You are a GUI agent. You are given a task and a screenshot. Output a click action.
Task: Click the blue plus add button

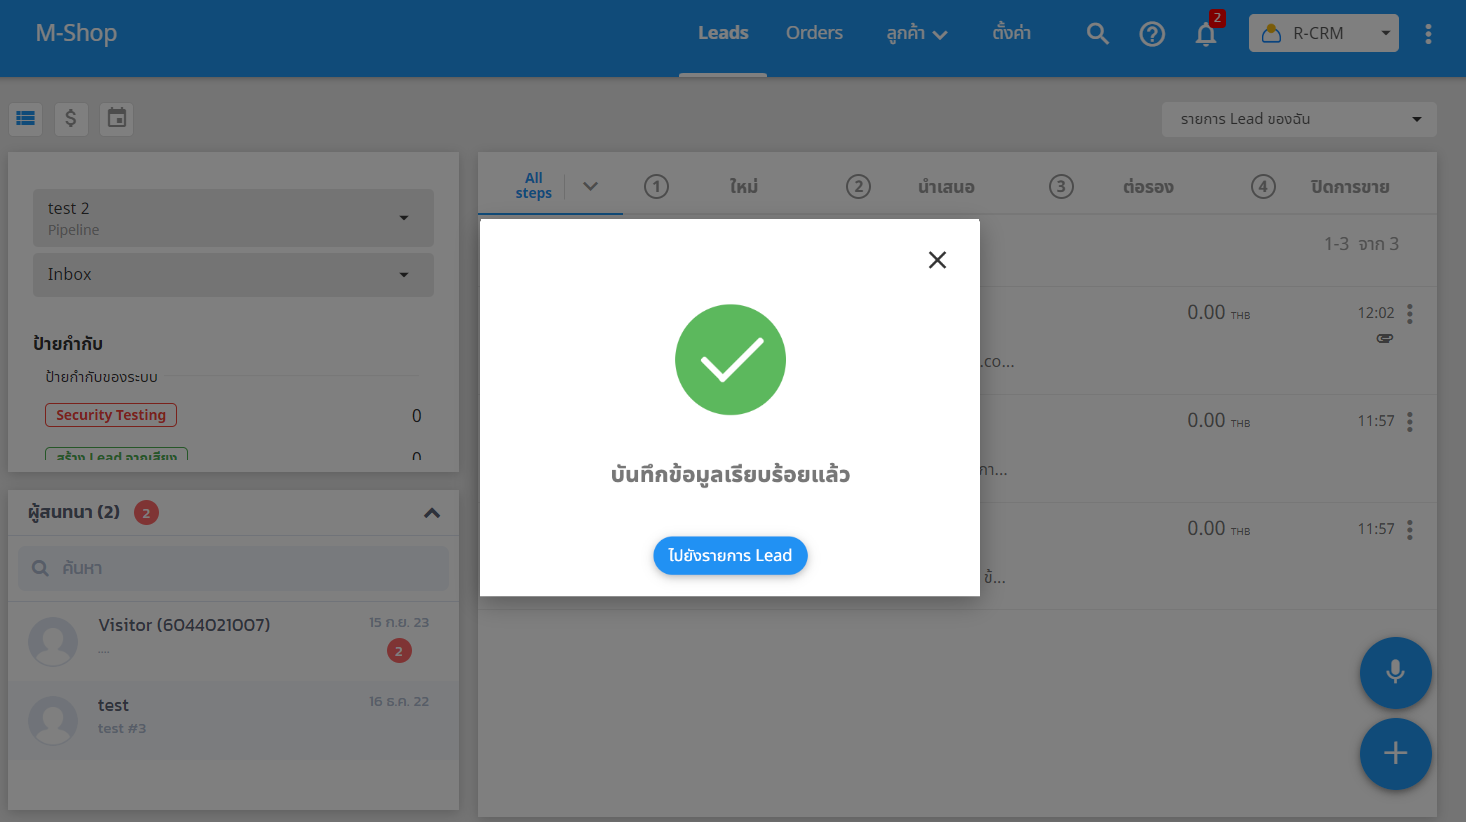coord(1395,754)
